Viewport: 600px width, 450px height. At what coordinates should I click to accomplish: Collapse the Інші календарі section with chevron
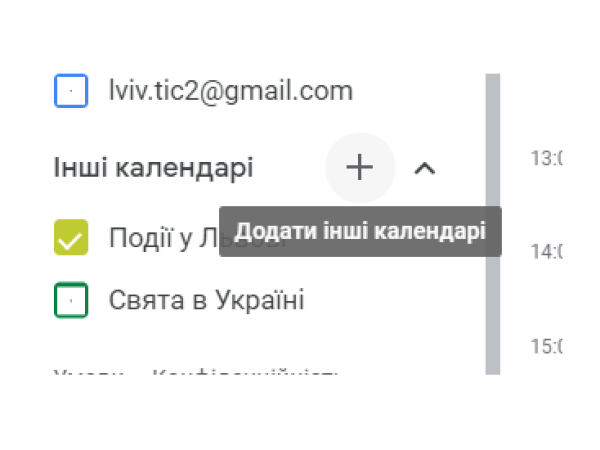point(425,168)
